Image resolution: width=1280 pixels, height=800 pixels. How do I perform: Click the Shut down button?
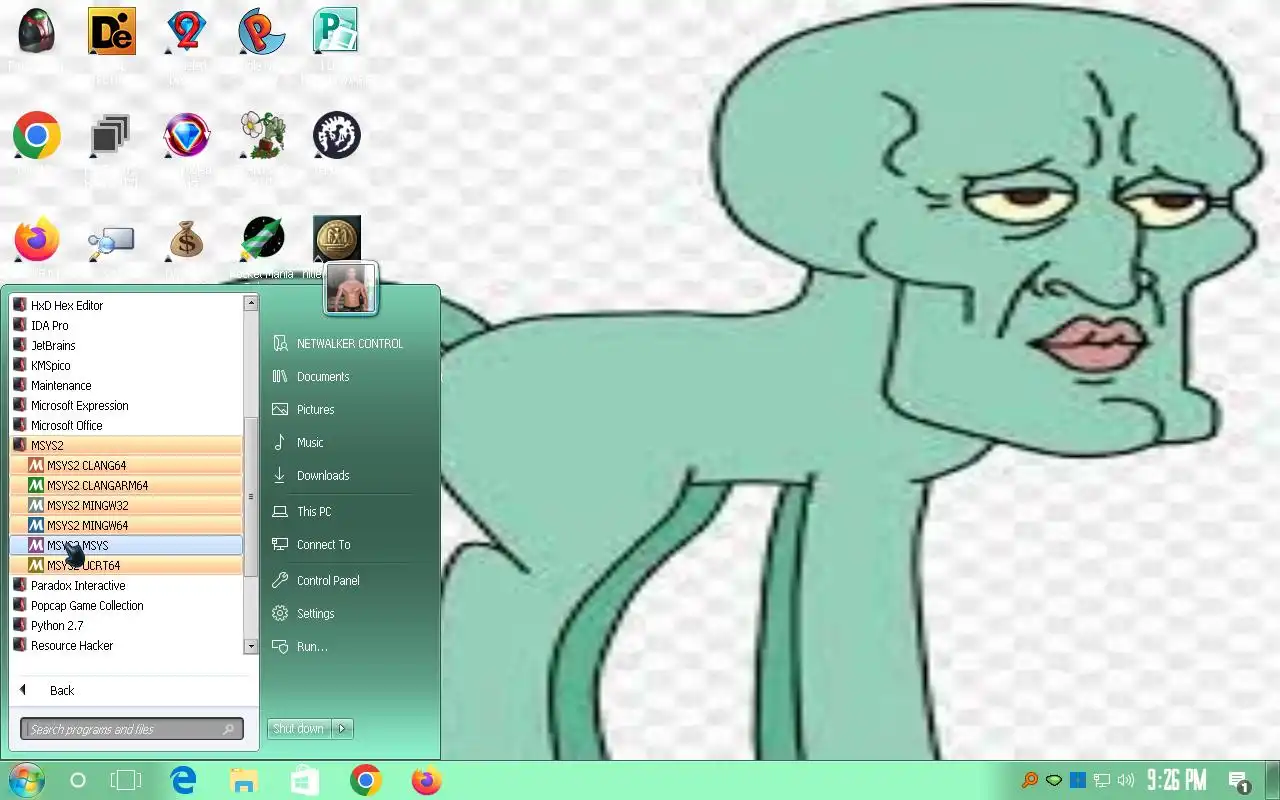[299, 728]
